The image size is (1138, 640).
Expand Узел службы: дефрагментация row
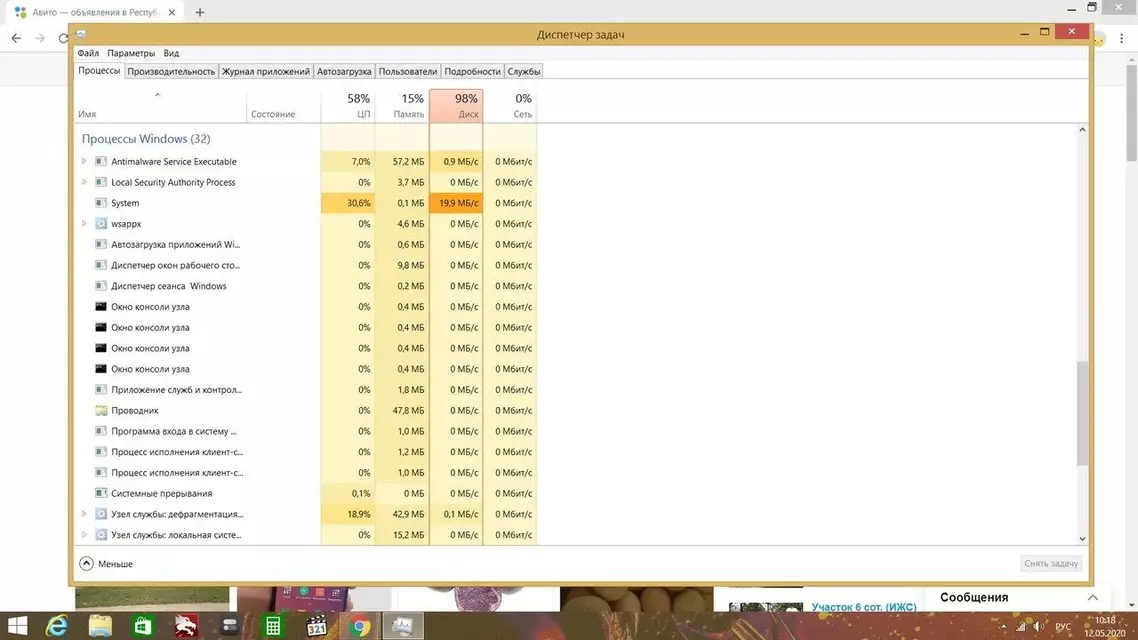pos(83,514)
